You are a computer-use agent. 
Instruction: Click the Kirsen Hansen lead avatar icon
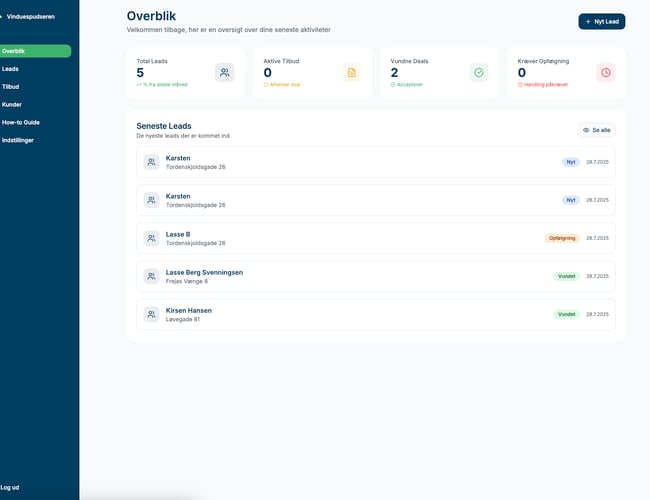pos(151,314)
